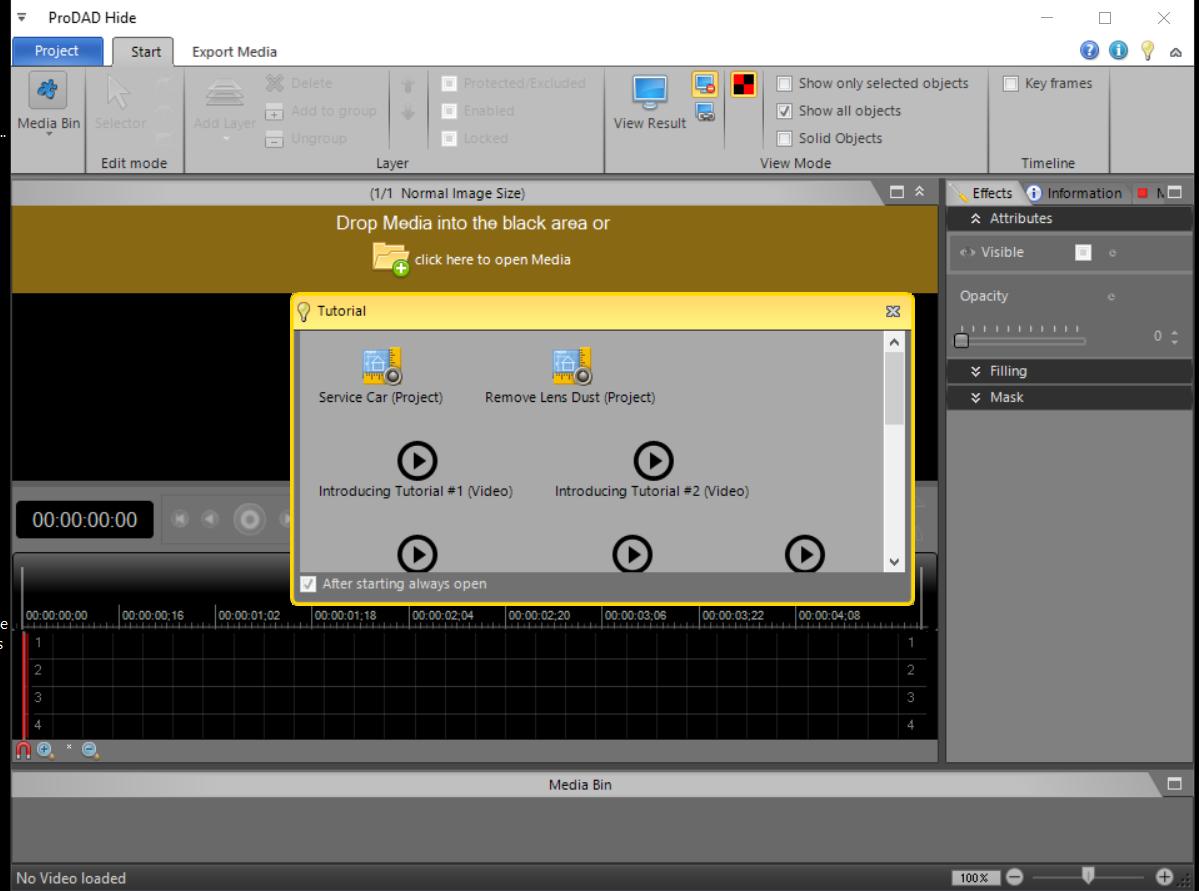The image size is (1199, 891).
Task: Open the Service Car (Project) label
Action: click(x=381, y=398)
